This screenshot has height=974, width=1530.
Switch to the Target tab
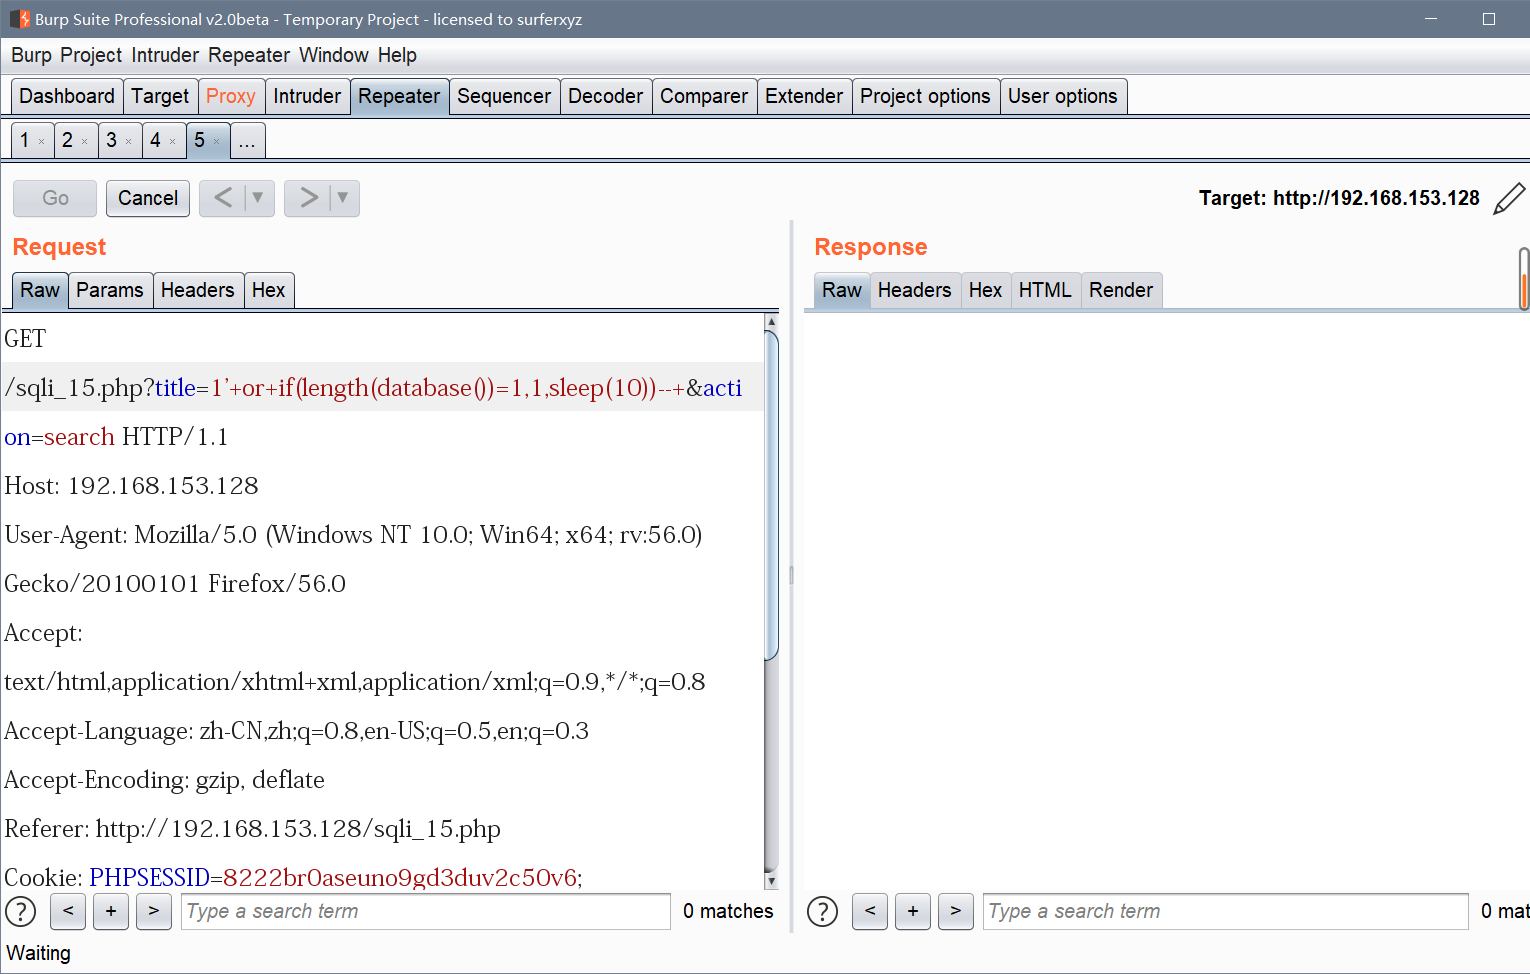click(x=160, y=96)
